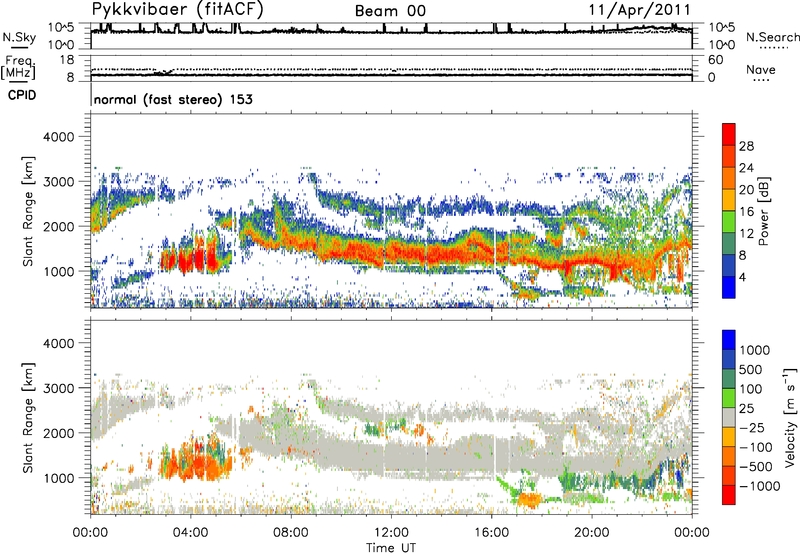Click the 'Power [dB]' colorbar label

(x=763, y=211)
